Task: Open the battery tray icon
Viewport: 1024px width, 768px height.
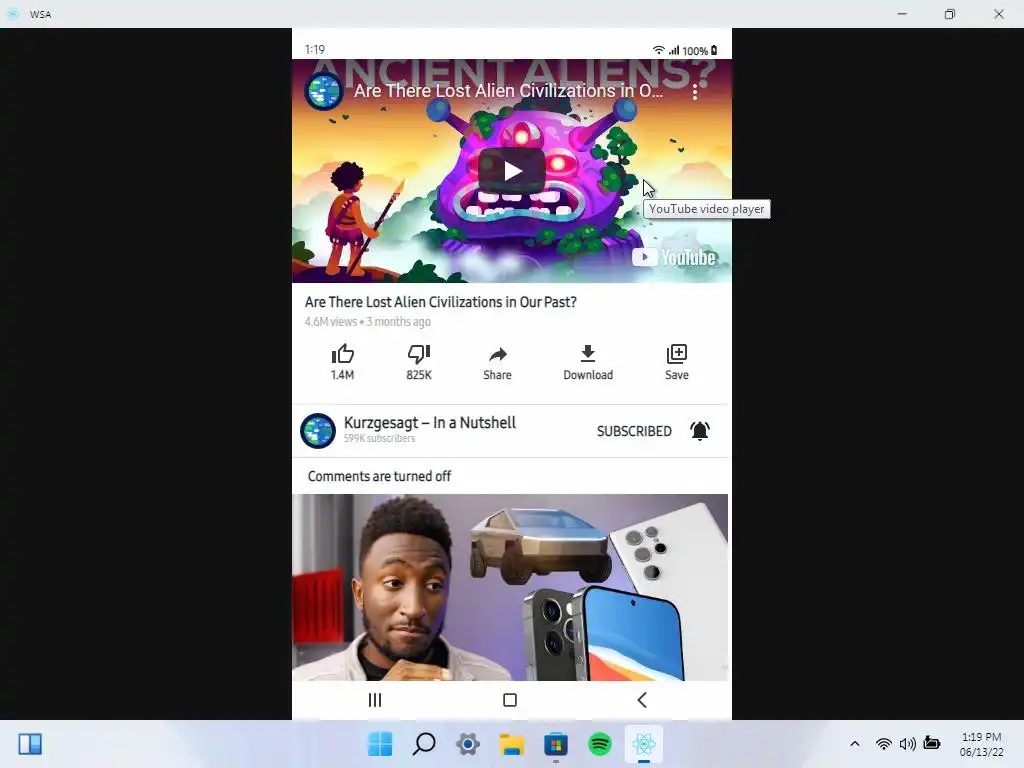Action: pyautogui.click(x=932, y=743)
